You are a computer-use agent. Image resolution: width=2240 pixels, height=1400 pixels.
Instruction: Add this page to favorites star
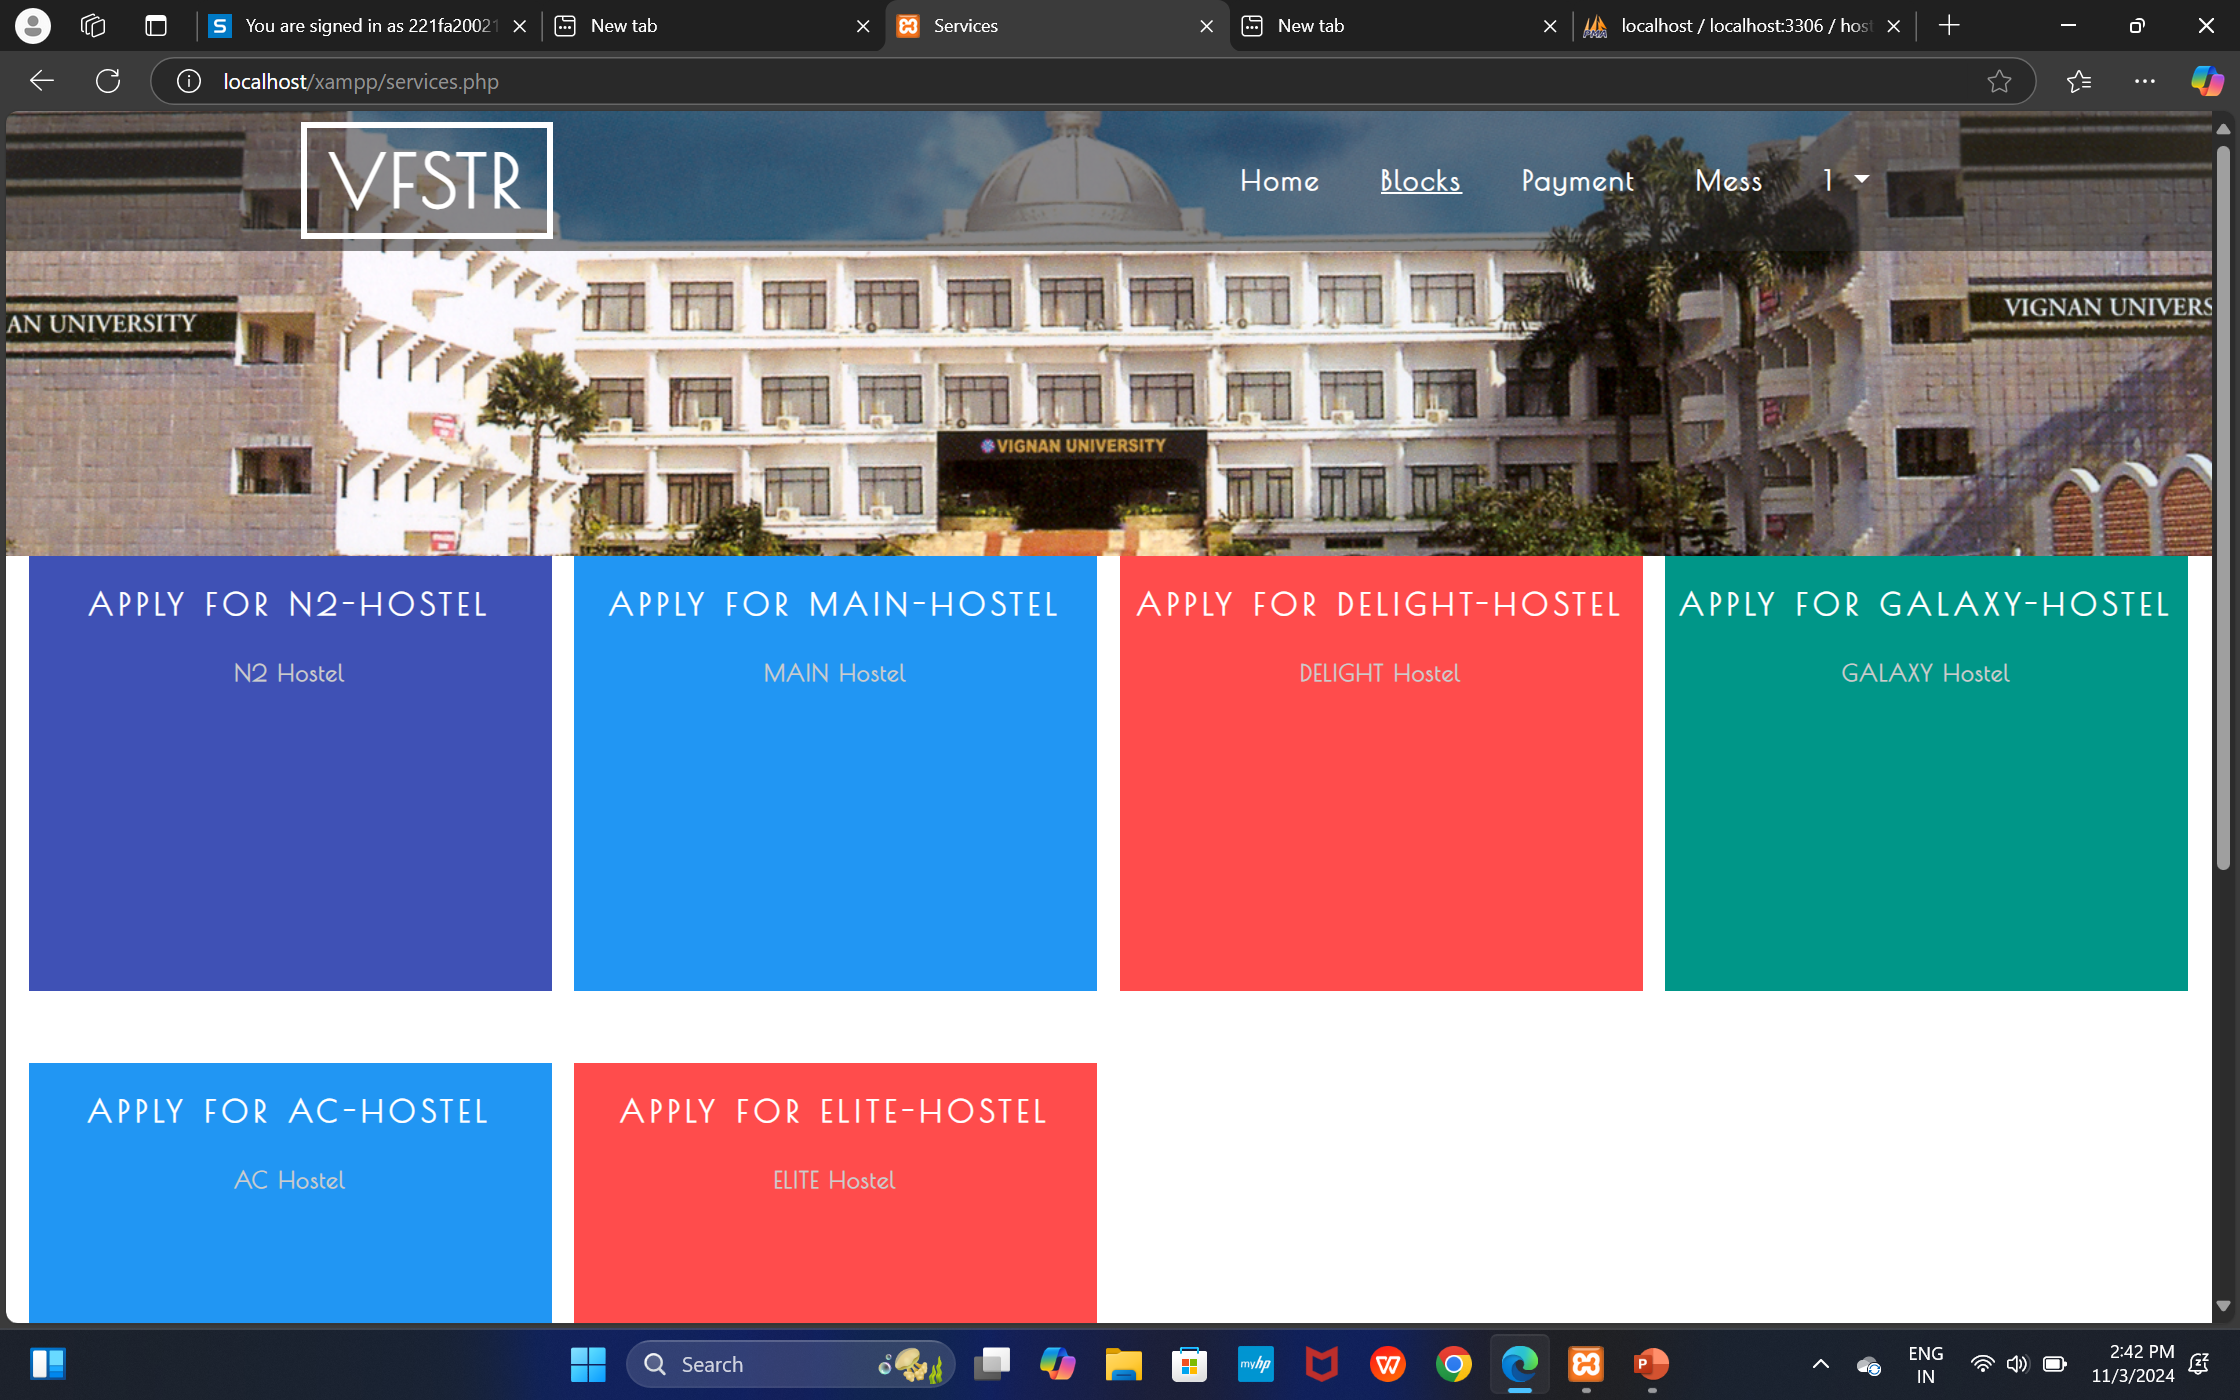click(x=1999, y=81)
